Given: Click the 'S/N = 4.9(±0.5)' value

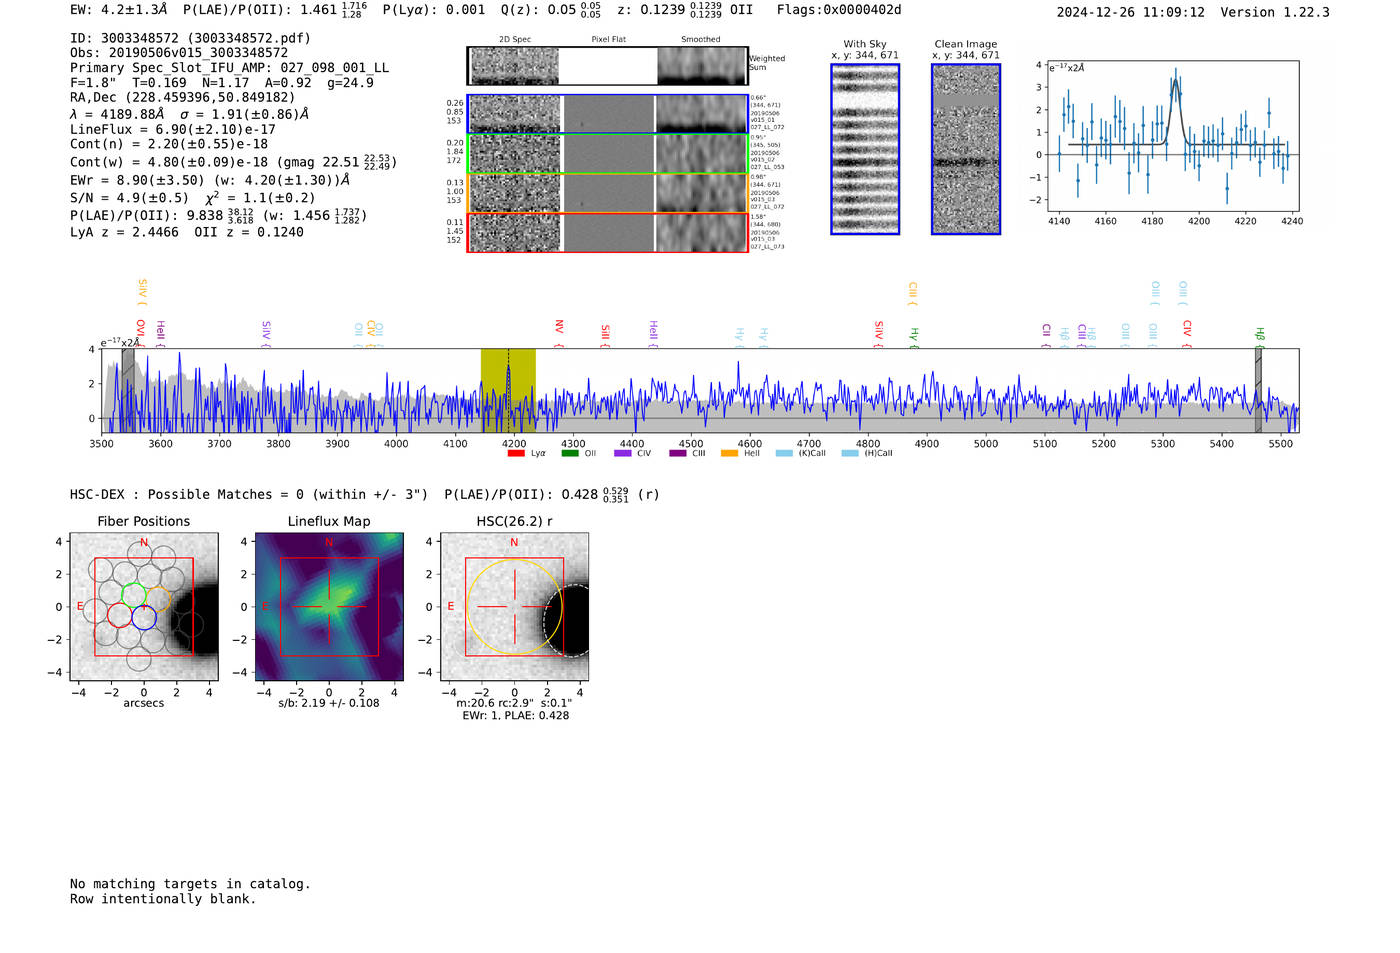Looking at the screenshot, I should tap(129, 198).
